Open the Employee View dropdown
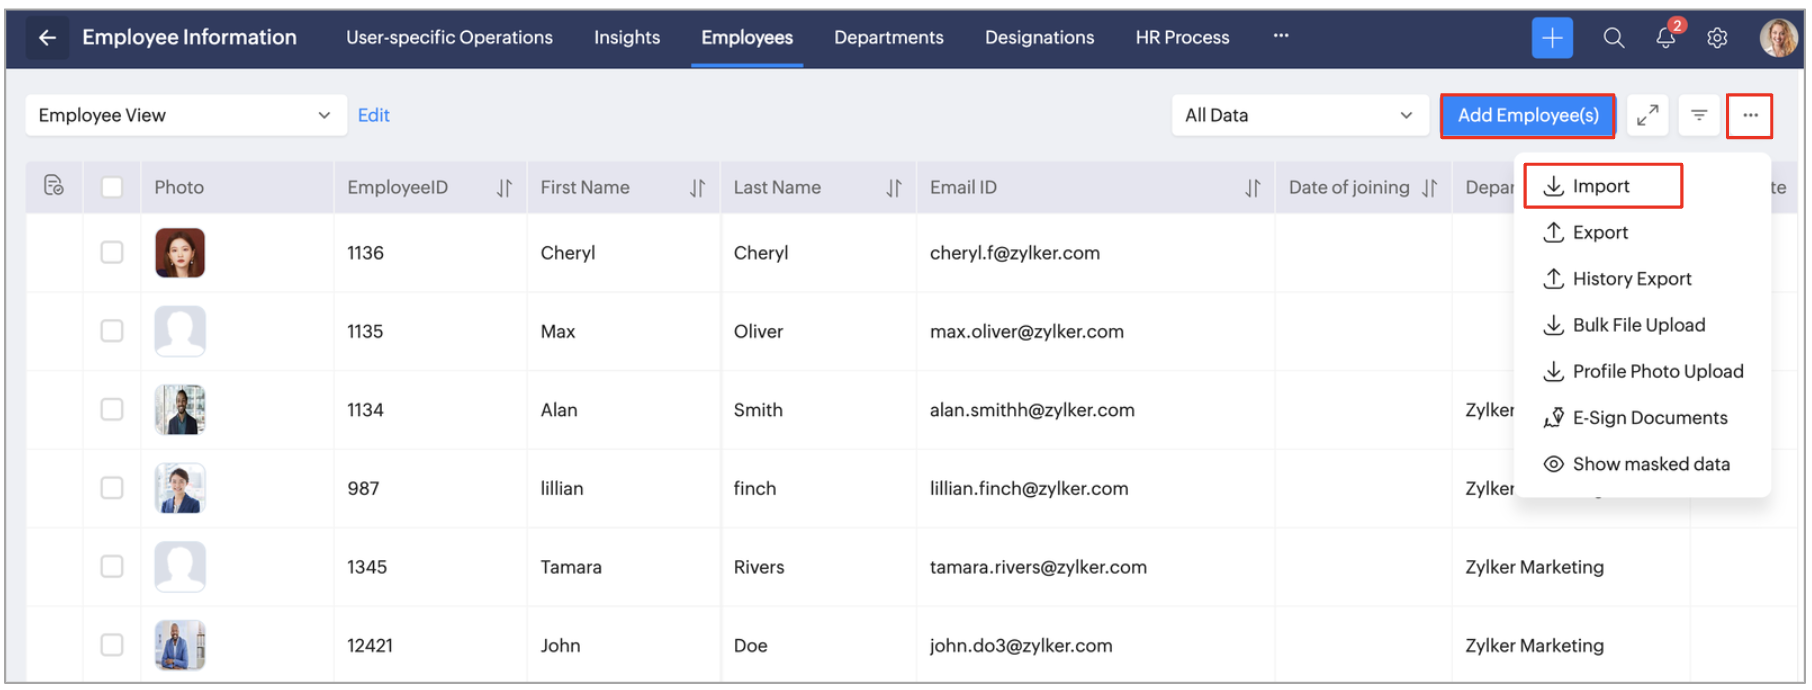 tap(185, 116)
